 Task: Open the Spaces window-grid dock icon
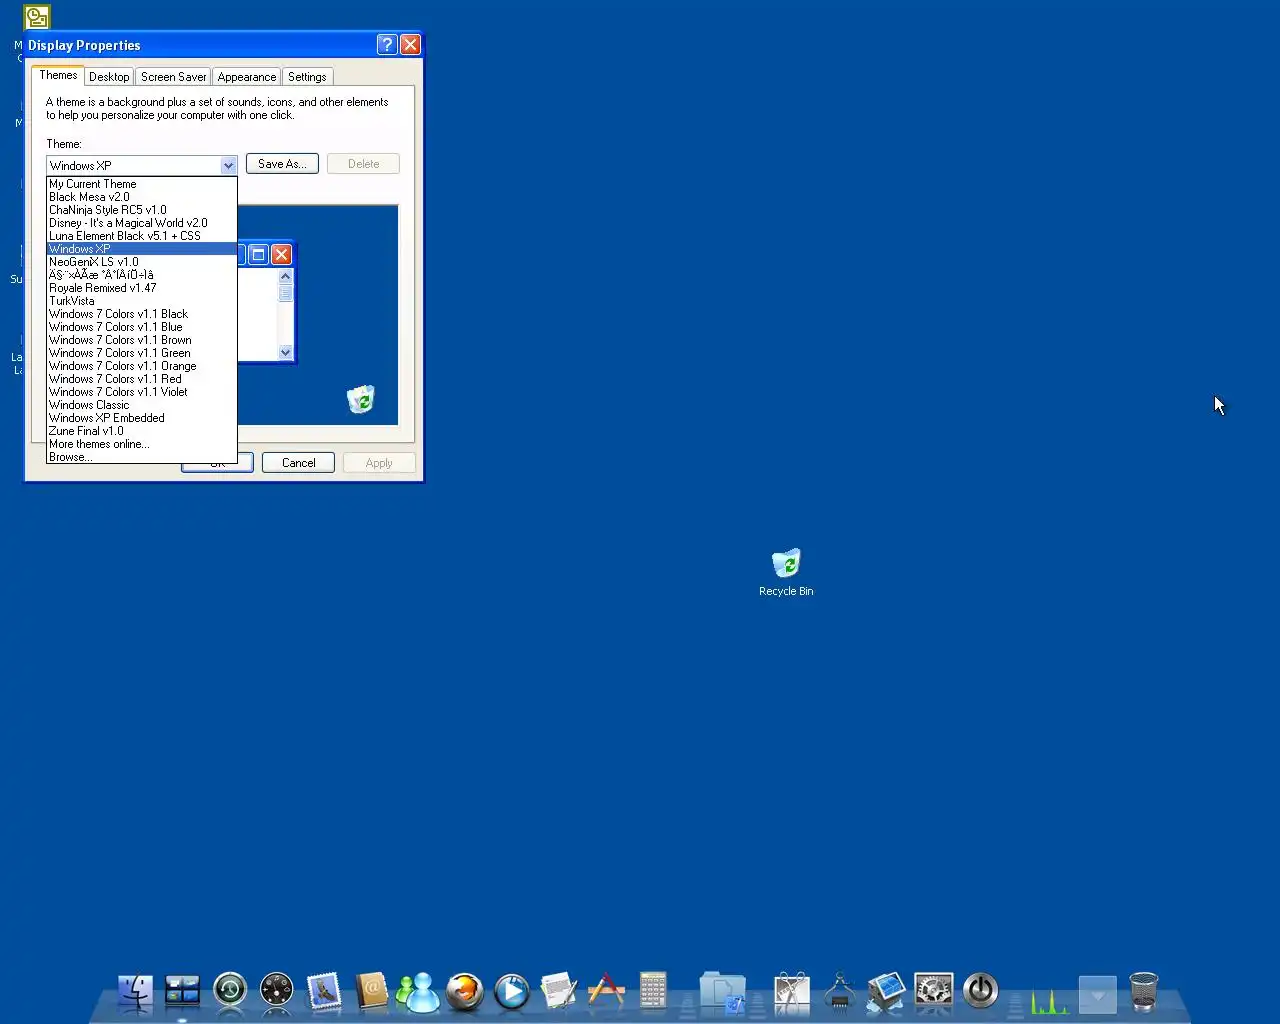click(182, 991)
